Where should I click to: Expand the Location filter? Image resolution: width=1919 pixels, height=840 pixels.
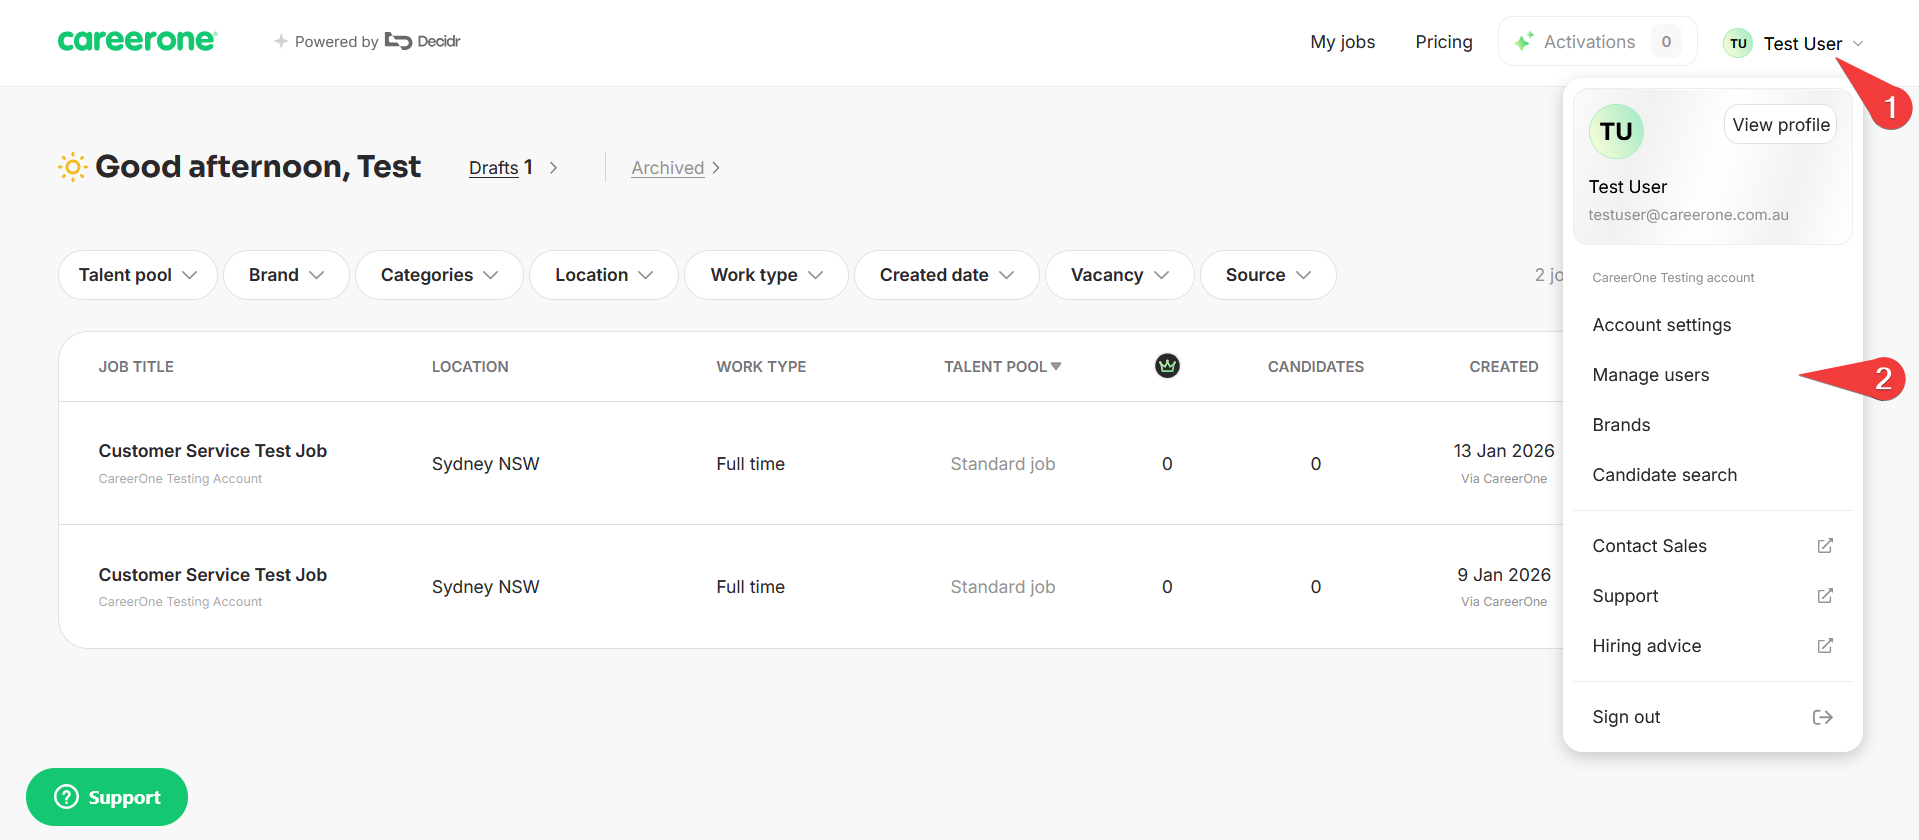coord(604,275)
